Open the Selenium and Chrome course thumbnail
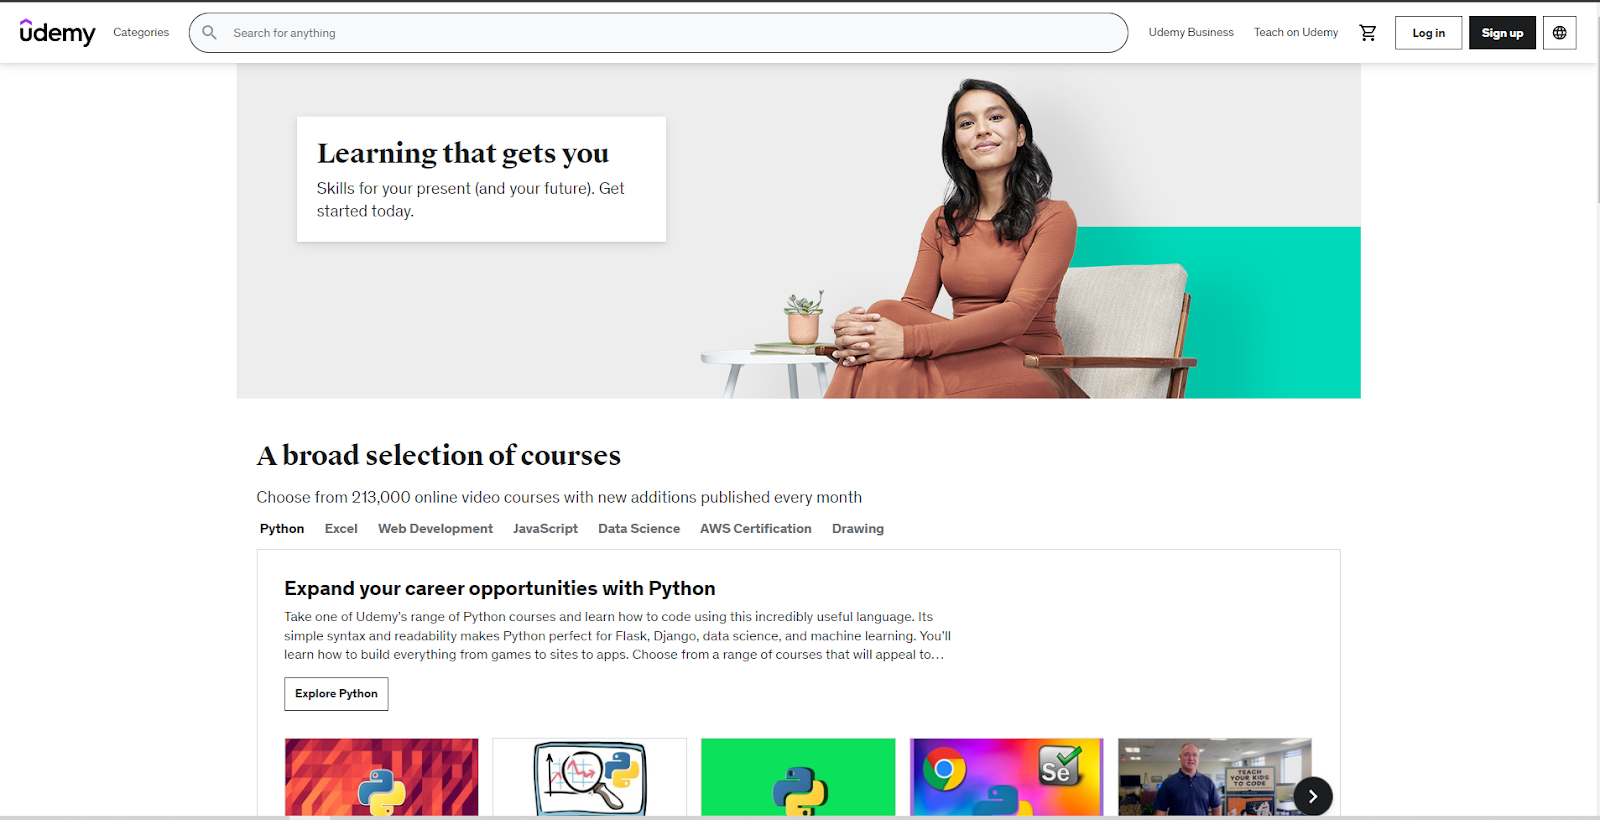Viewport: 1600px width, 820px height. tap(1007, 777)
